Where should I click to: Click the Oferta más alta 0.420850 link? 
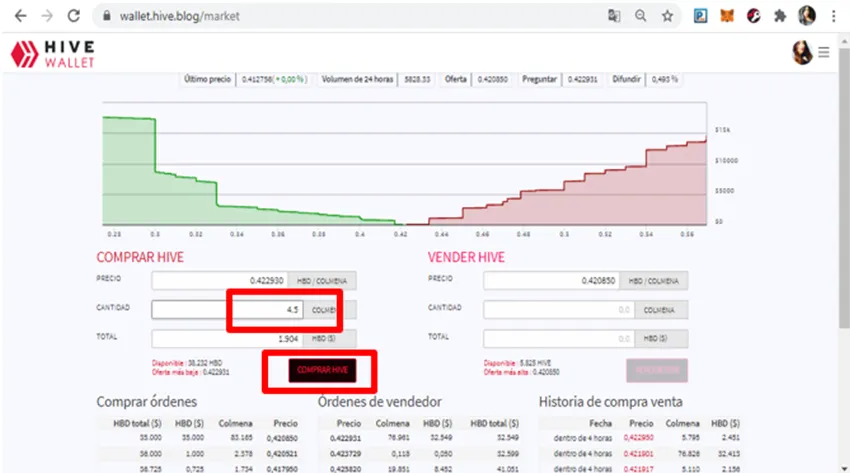pos(521,372)
